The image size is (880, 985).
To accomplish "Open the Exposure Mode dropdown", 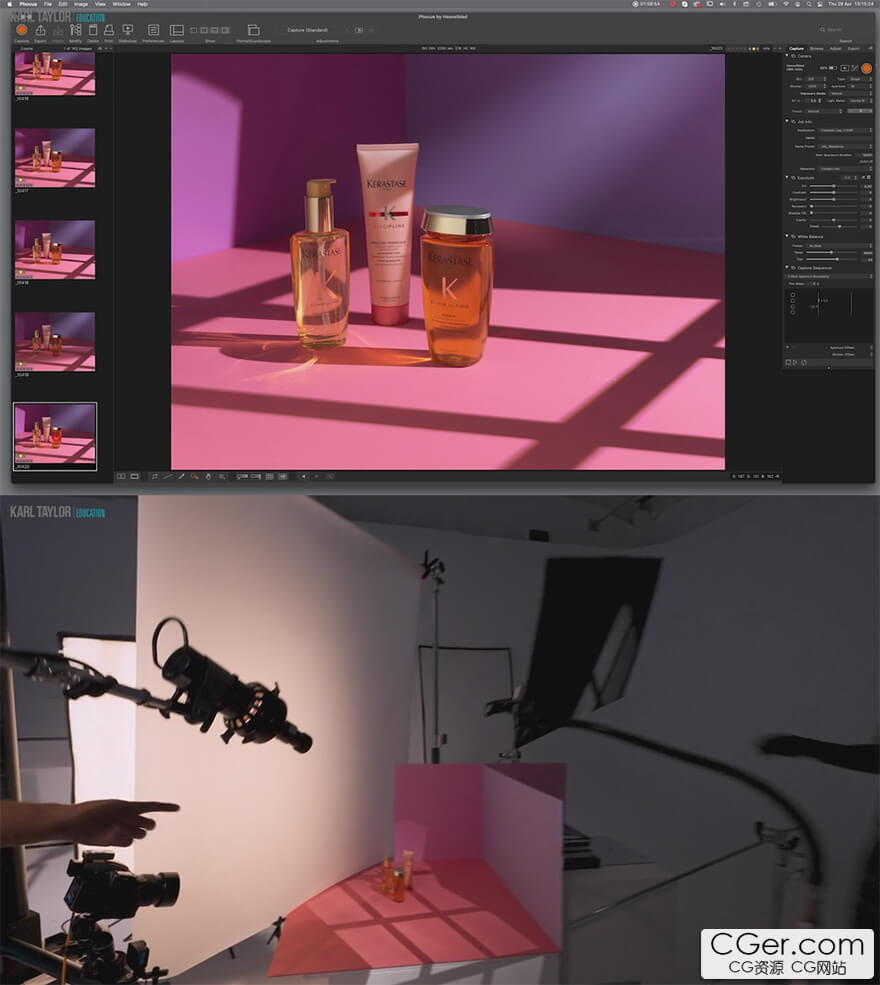I will (x=850, y=94).
